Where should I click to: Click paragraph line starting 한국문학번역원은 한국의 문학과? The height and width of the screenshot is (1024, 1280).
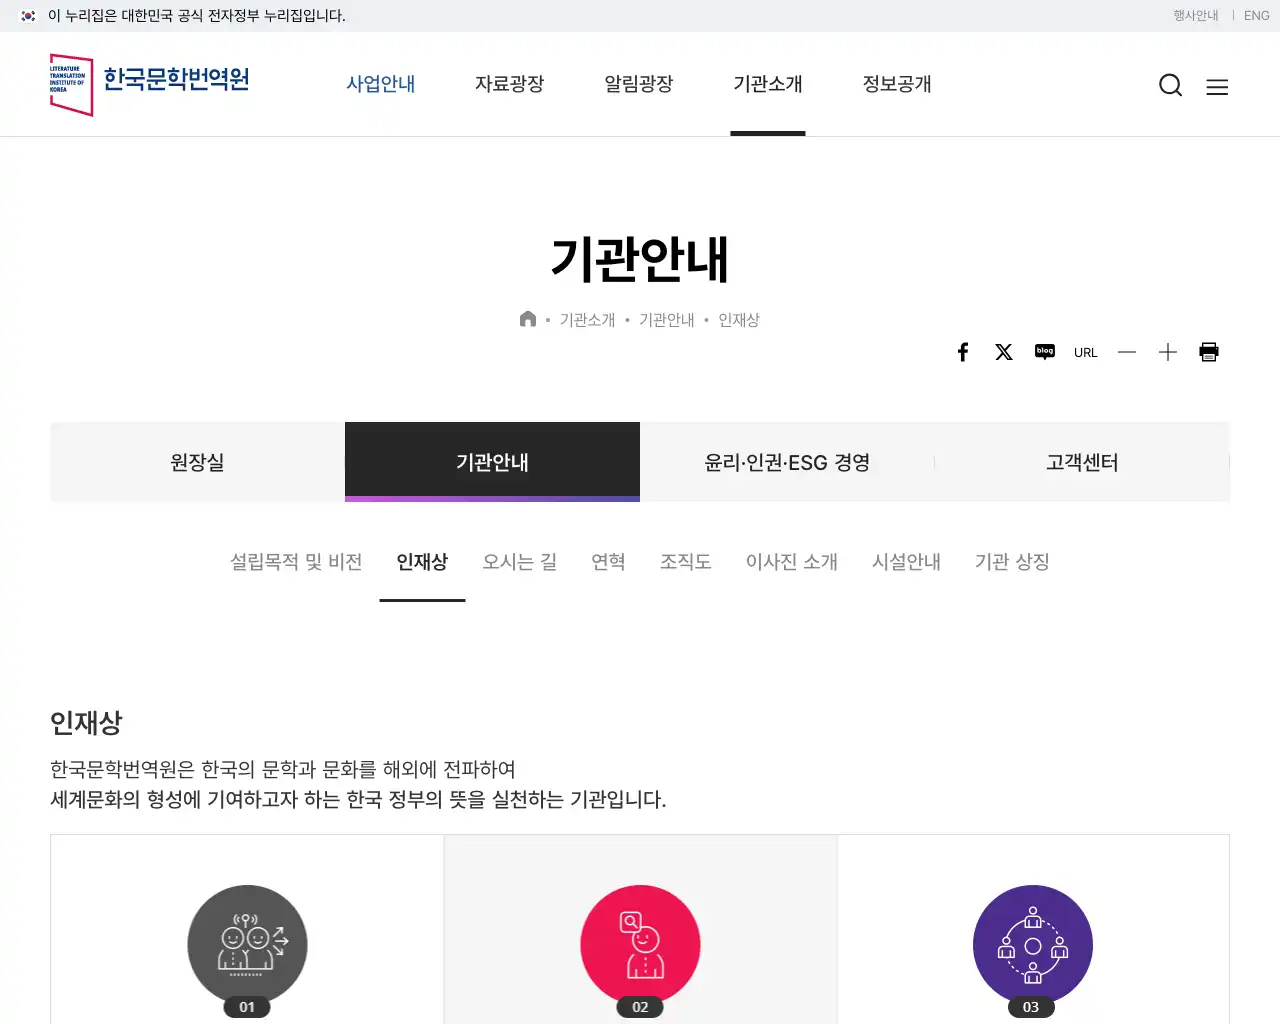pos(283,769)
